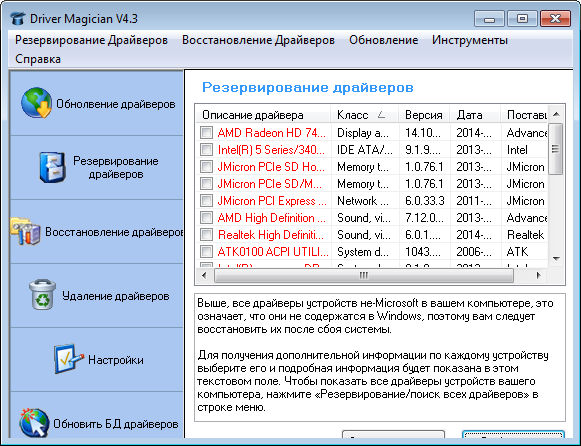Select the ATK0100 ACPI UTILI... driver name

click(273, 252)
